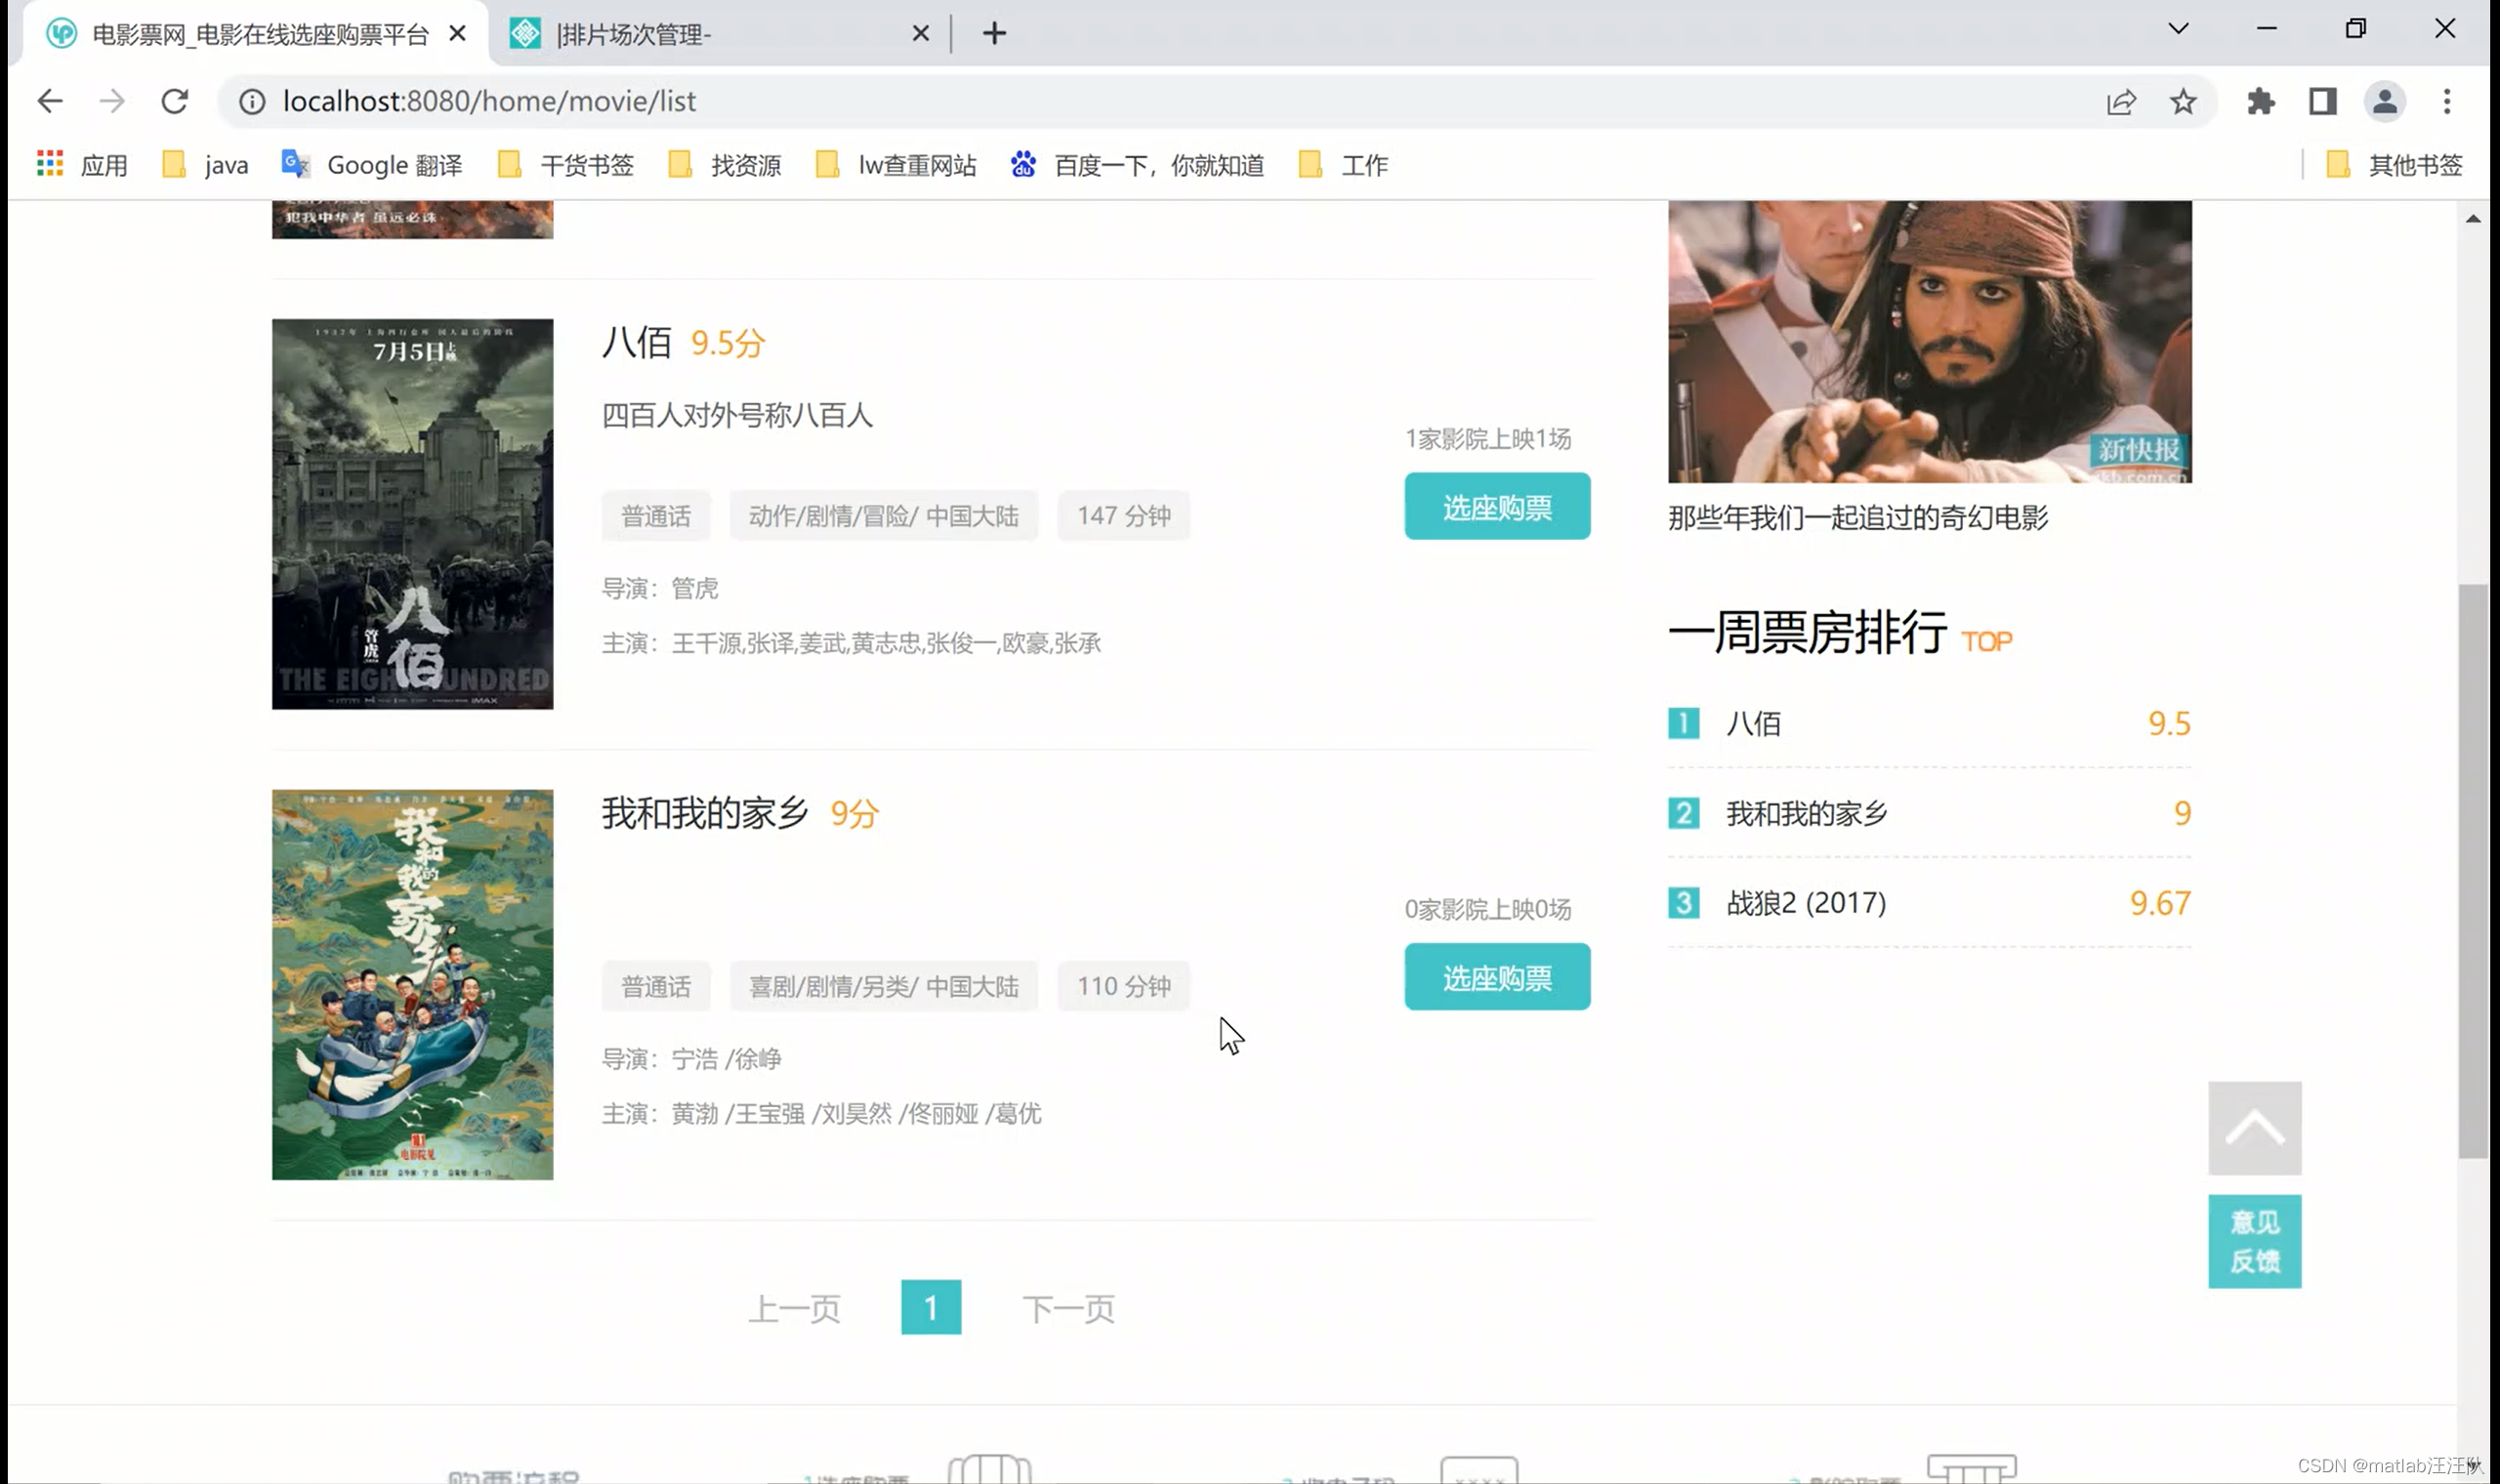Expand the tab search dropdown arrow

(2178, 29)
